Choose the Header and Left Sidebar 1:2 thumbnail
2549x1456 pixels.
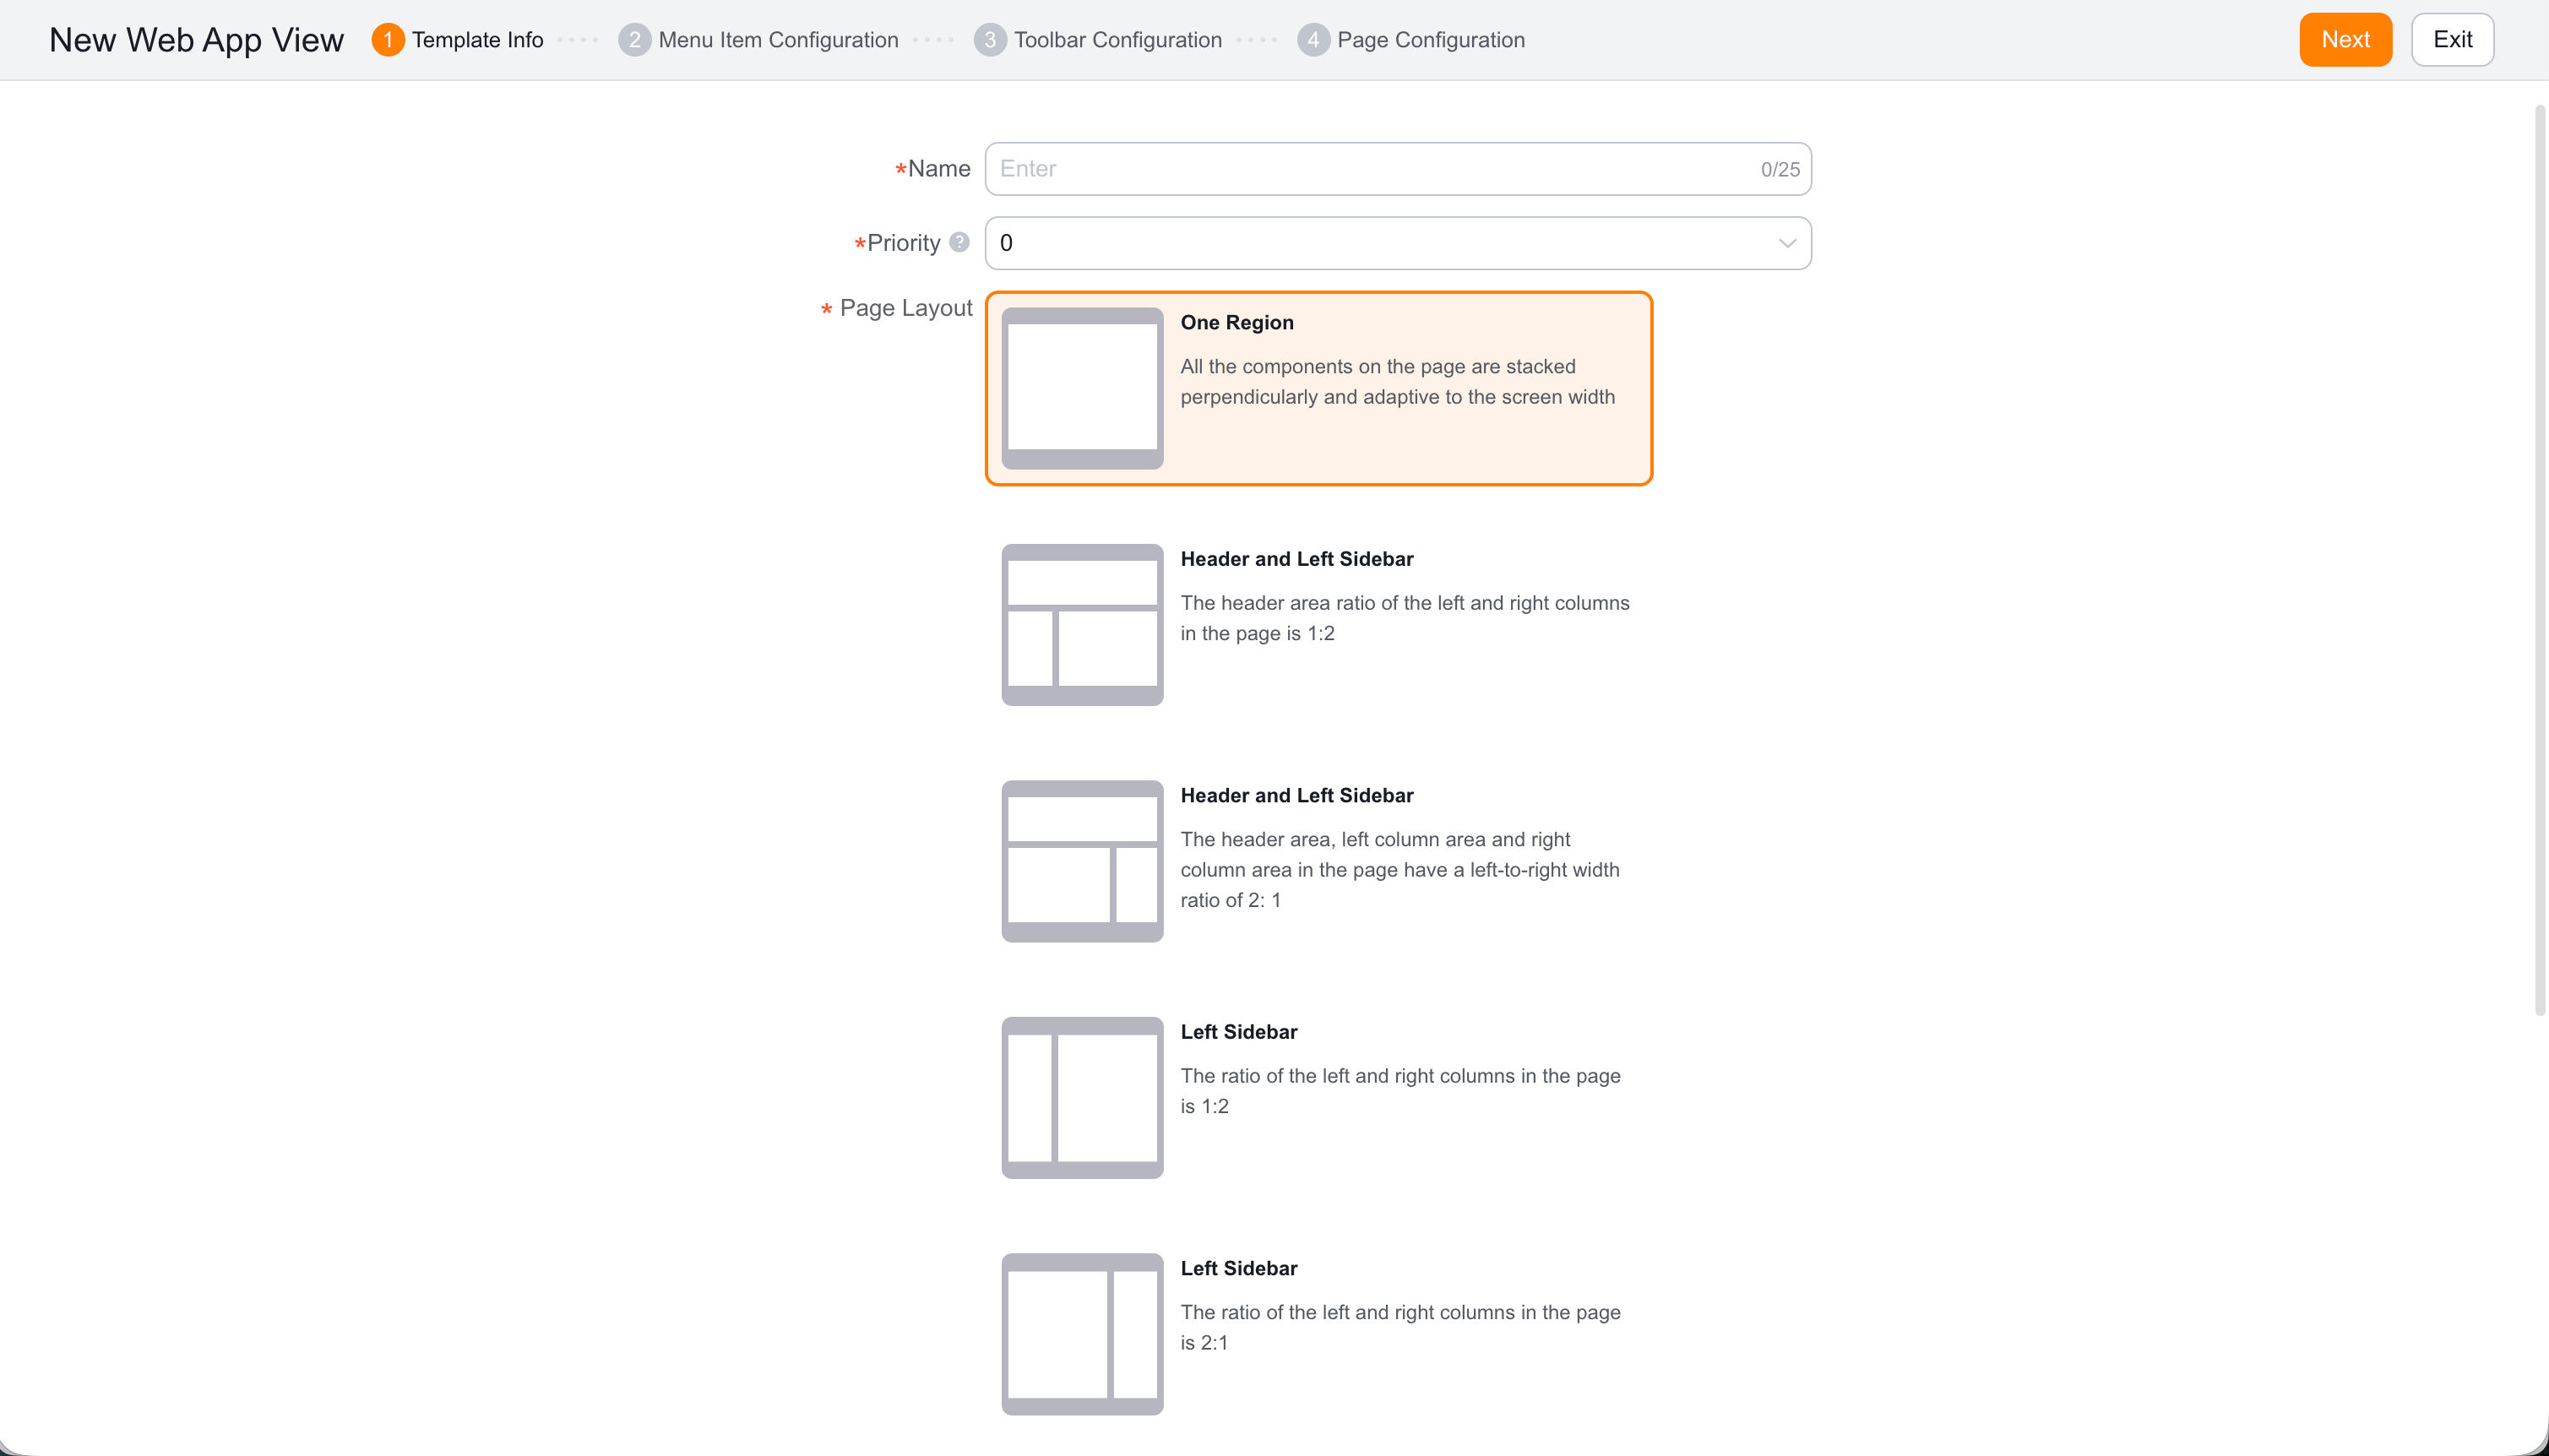[x=1082, y=625]
